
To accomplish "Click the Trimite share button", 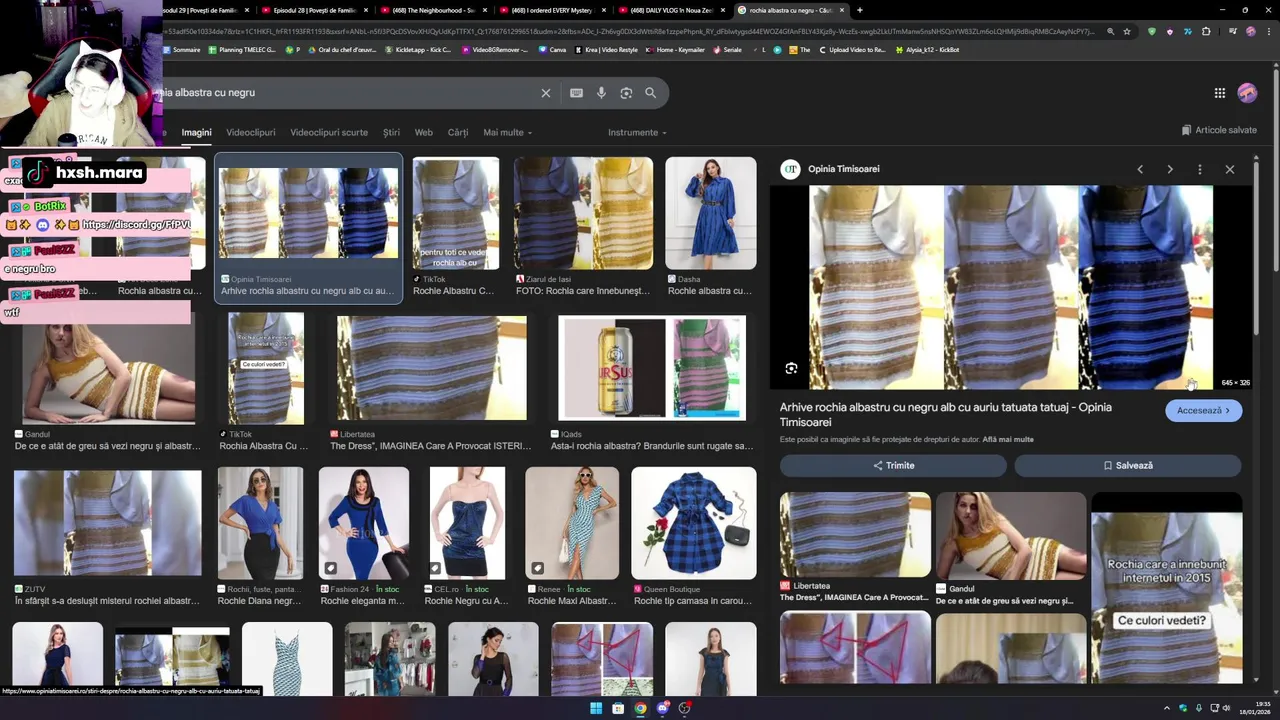I will pyautogui.click(x=893, y=465).
